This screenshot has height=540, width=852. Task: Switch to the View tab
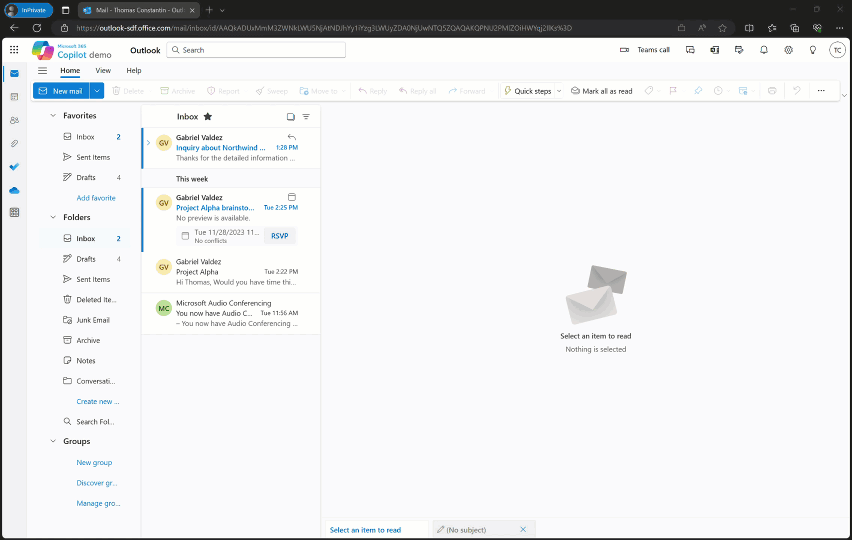click(x=103, y=71)
